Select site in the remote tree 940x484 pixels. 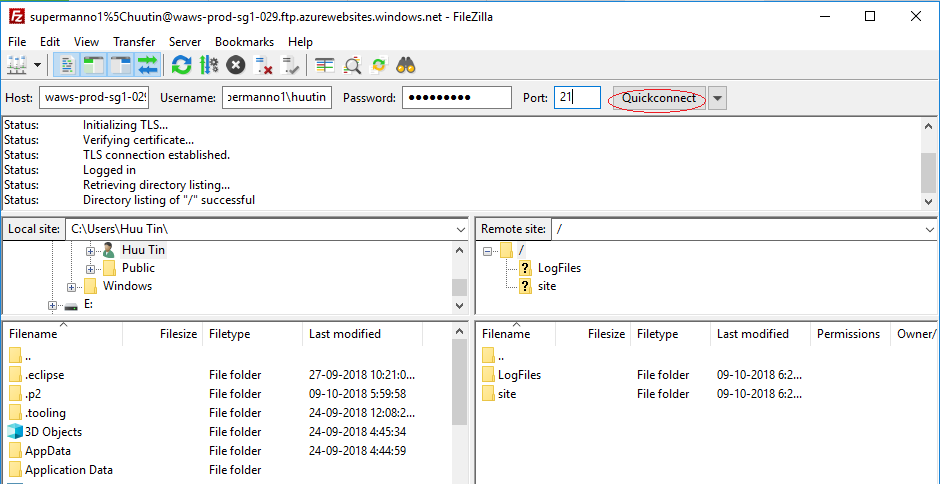click(547, 286)
